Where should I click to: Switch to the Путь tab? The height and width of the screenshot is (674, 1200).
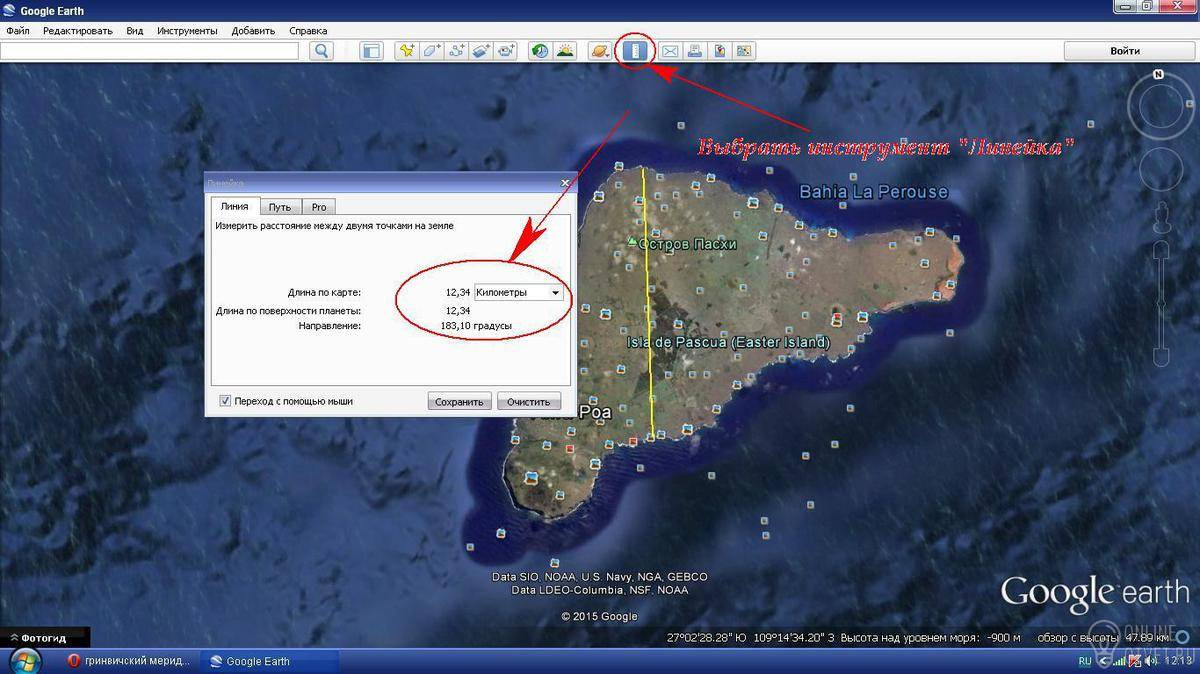280,207
